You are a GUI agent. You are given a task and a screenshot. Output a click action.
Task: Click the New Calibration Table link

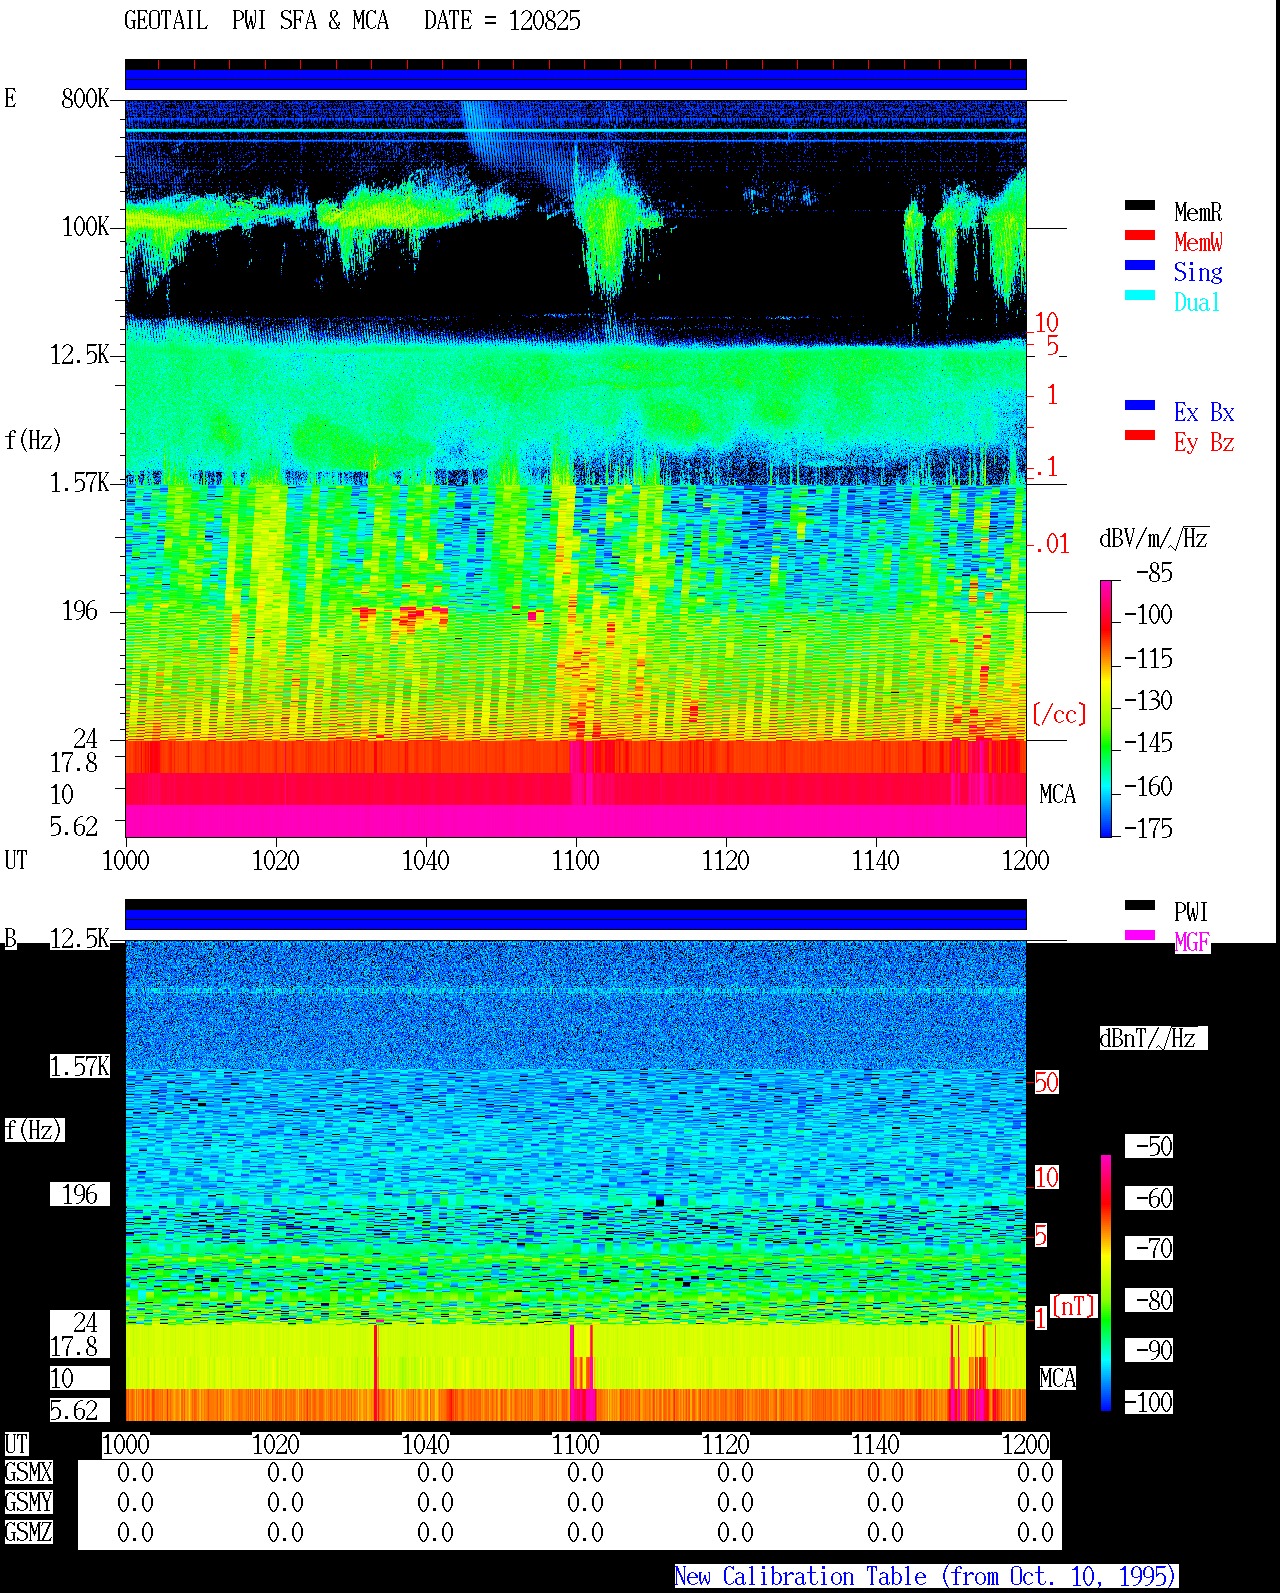926,1577
